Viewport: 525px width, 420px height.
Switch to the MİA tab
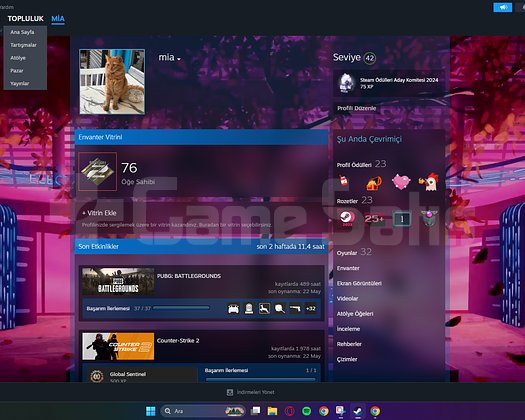(x=58, y=19)
